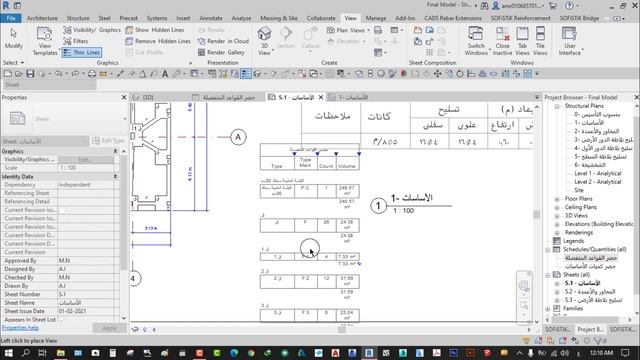The height and width of the screenshot is (360, 640).
Task: Click the thin lines icon in quick toolbar
Action: pyautogui.click(x=246, y=74)
